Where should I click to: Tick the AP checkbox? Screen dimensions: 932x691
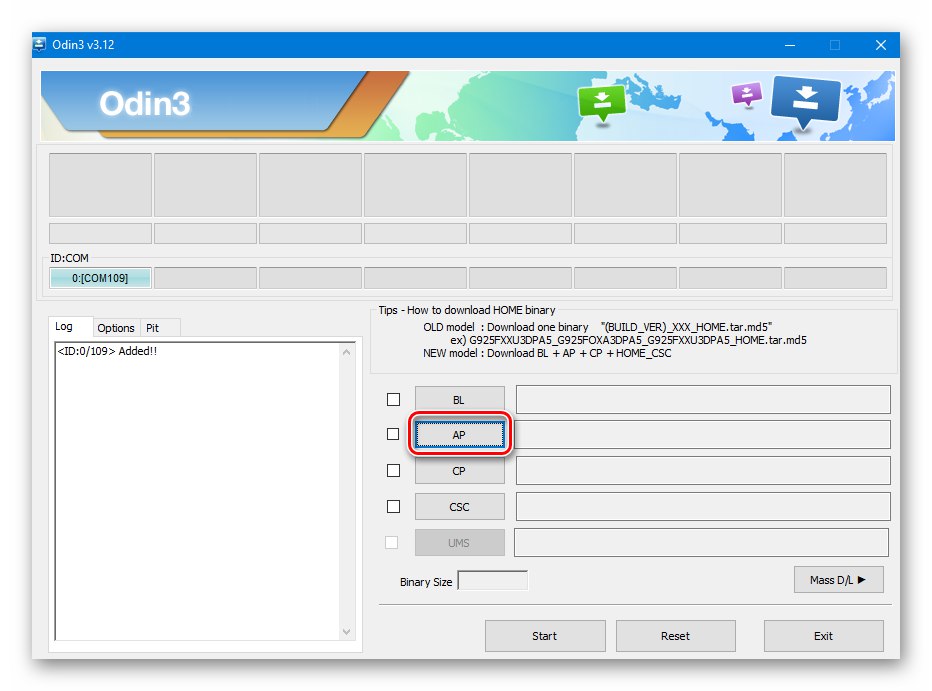coord(393,434)
